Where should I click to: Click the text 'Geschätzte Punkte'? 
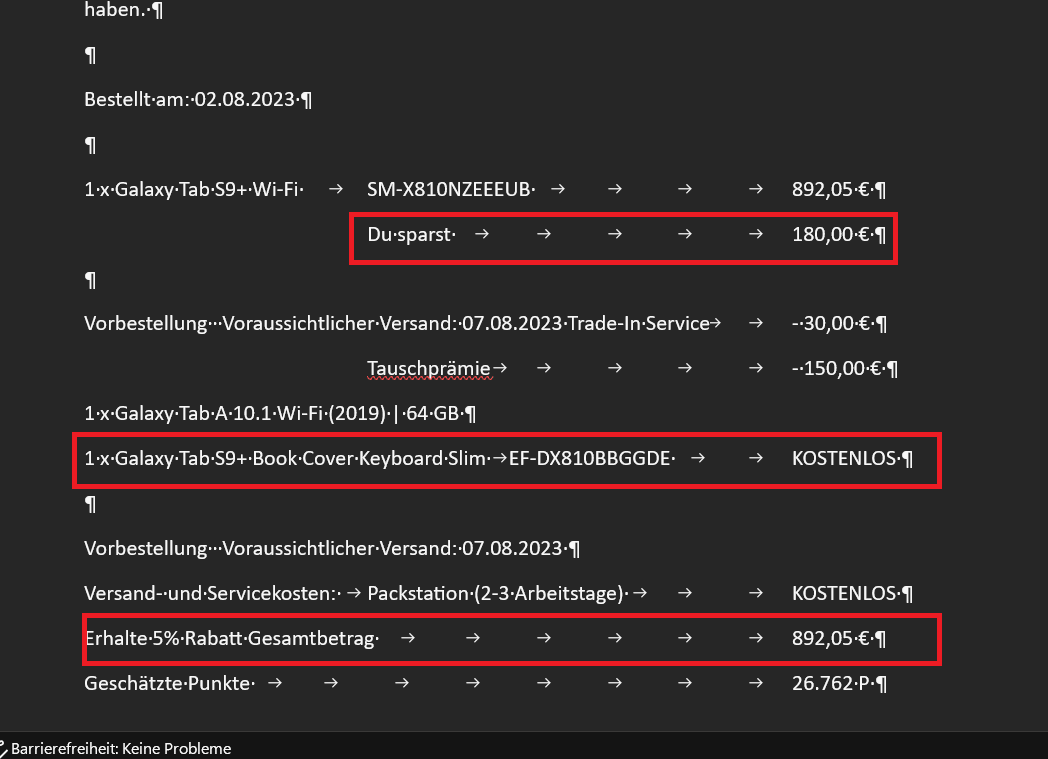pyautogui.click(x=167, y=684)
